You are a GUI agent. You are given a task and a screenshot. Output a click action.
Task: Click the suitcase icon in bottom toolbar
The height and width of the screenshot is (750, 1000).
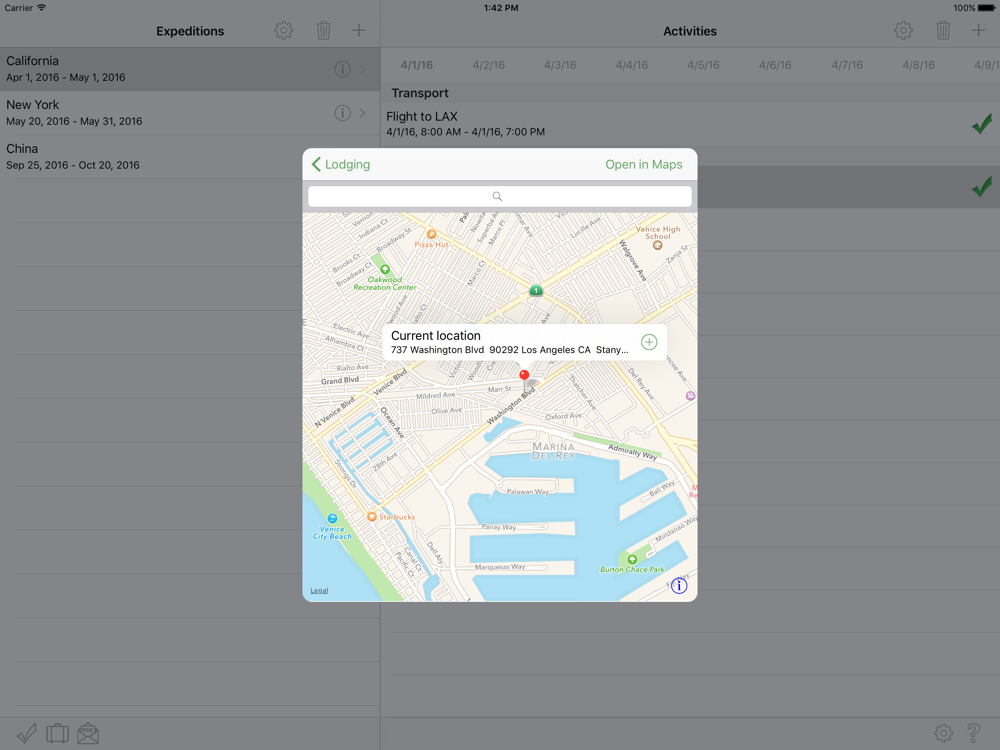point(58,733)
